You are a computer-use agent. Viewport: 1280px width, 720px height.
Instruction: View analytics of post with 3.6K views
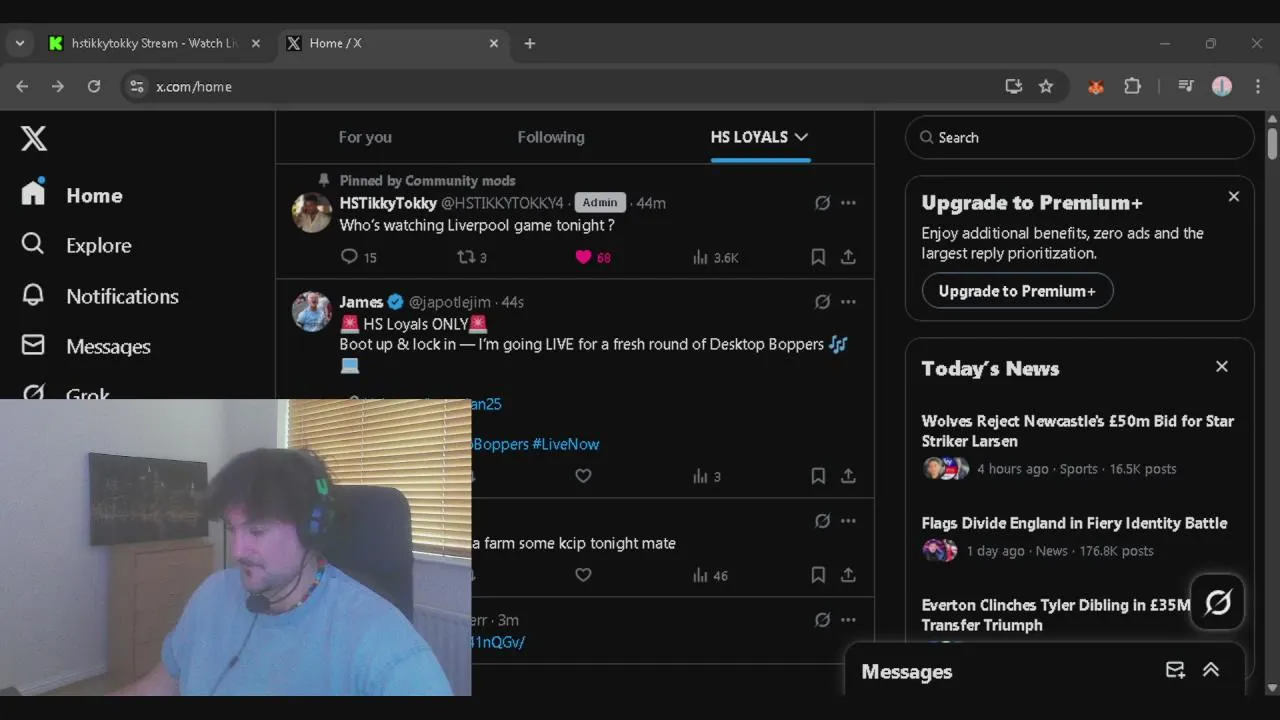(715, 257)
